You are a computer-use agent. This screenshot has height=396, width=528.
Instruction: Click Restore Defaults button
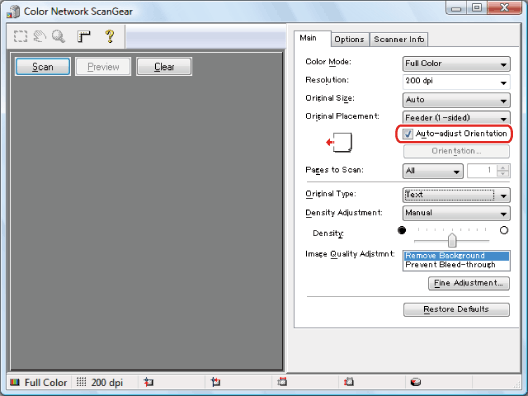pyautogui.click(x=456, y=309)
